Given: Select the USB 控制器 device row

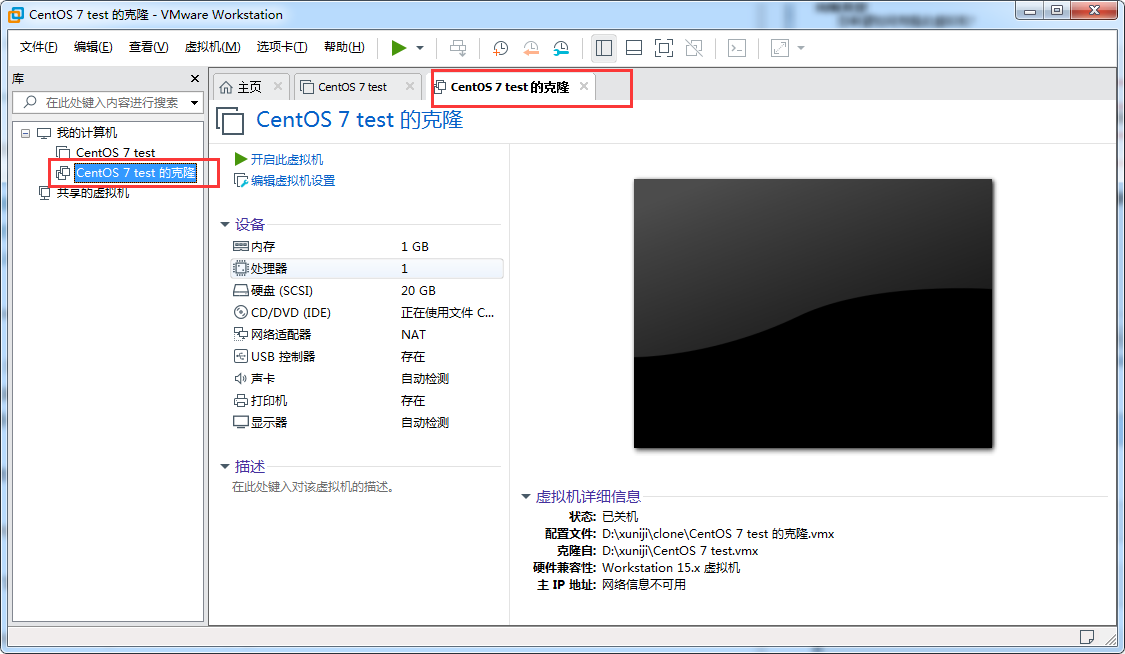Looking at the screenshot, I should tap(366, 356).
